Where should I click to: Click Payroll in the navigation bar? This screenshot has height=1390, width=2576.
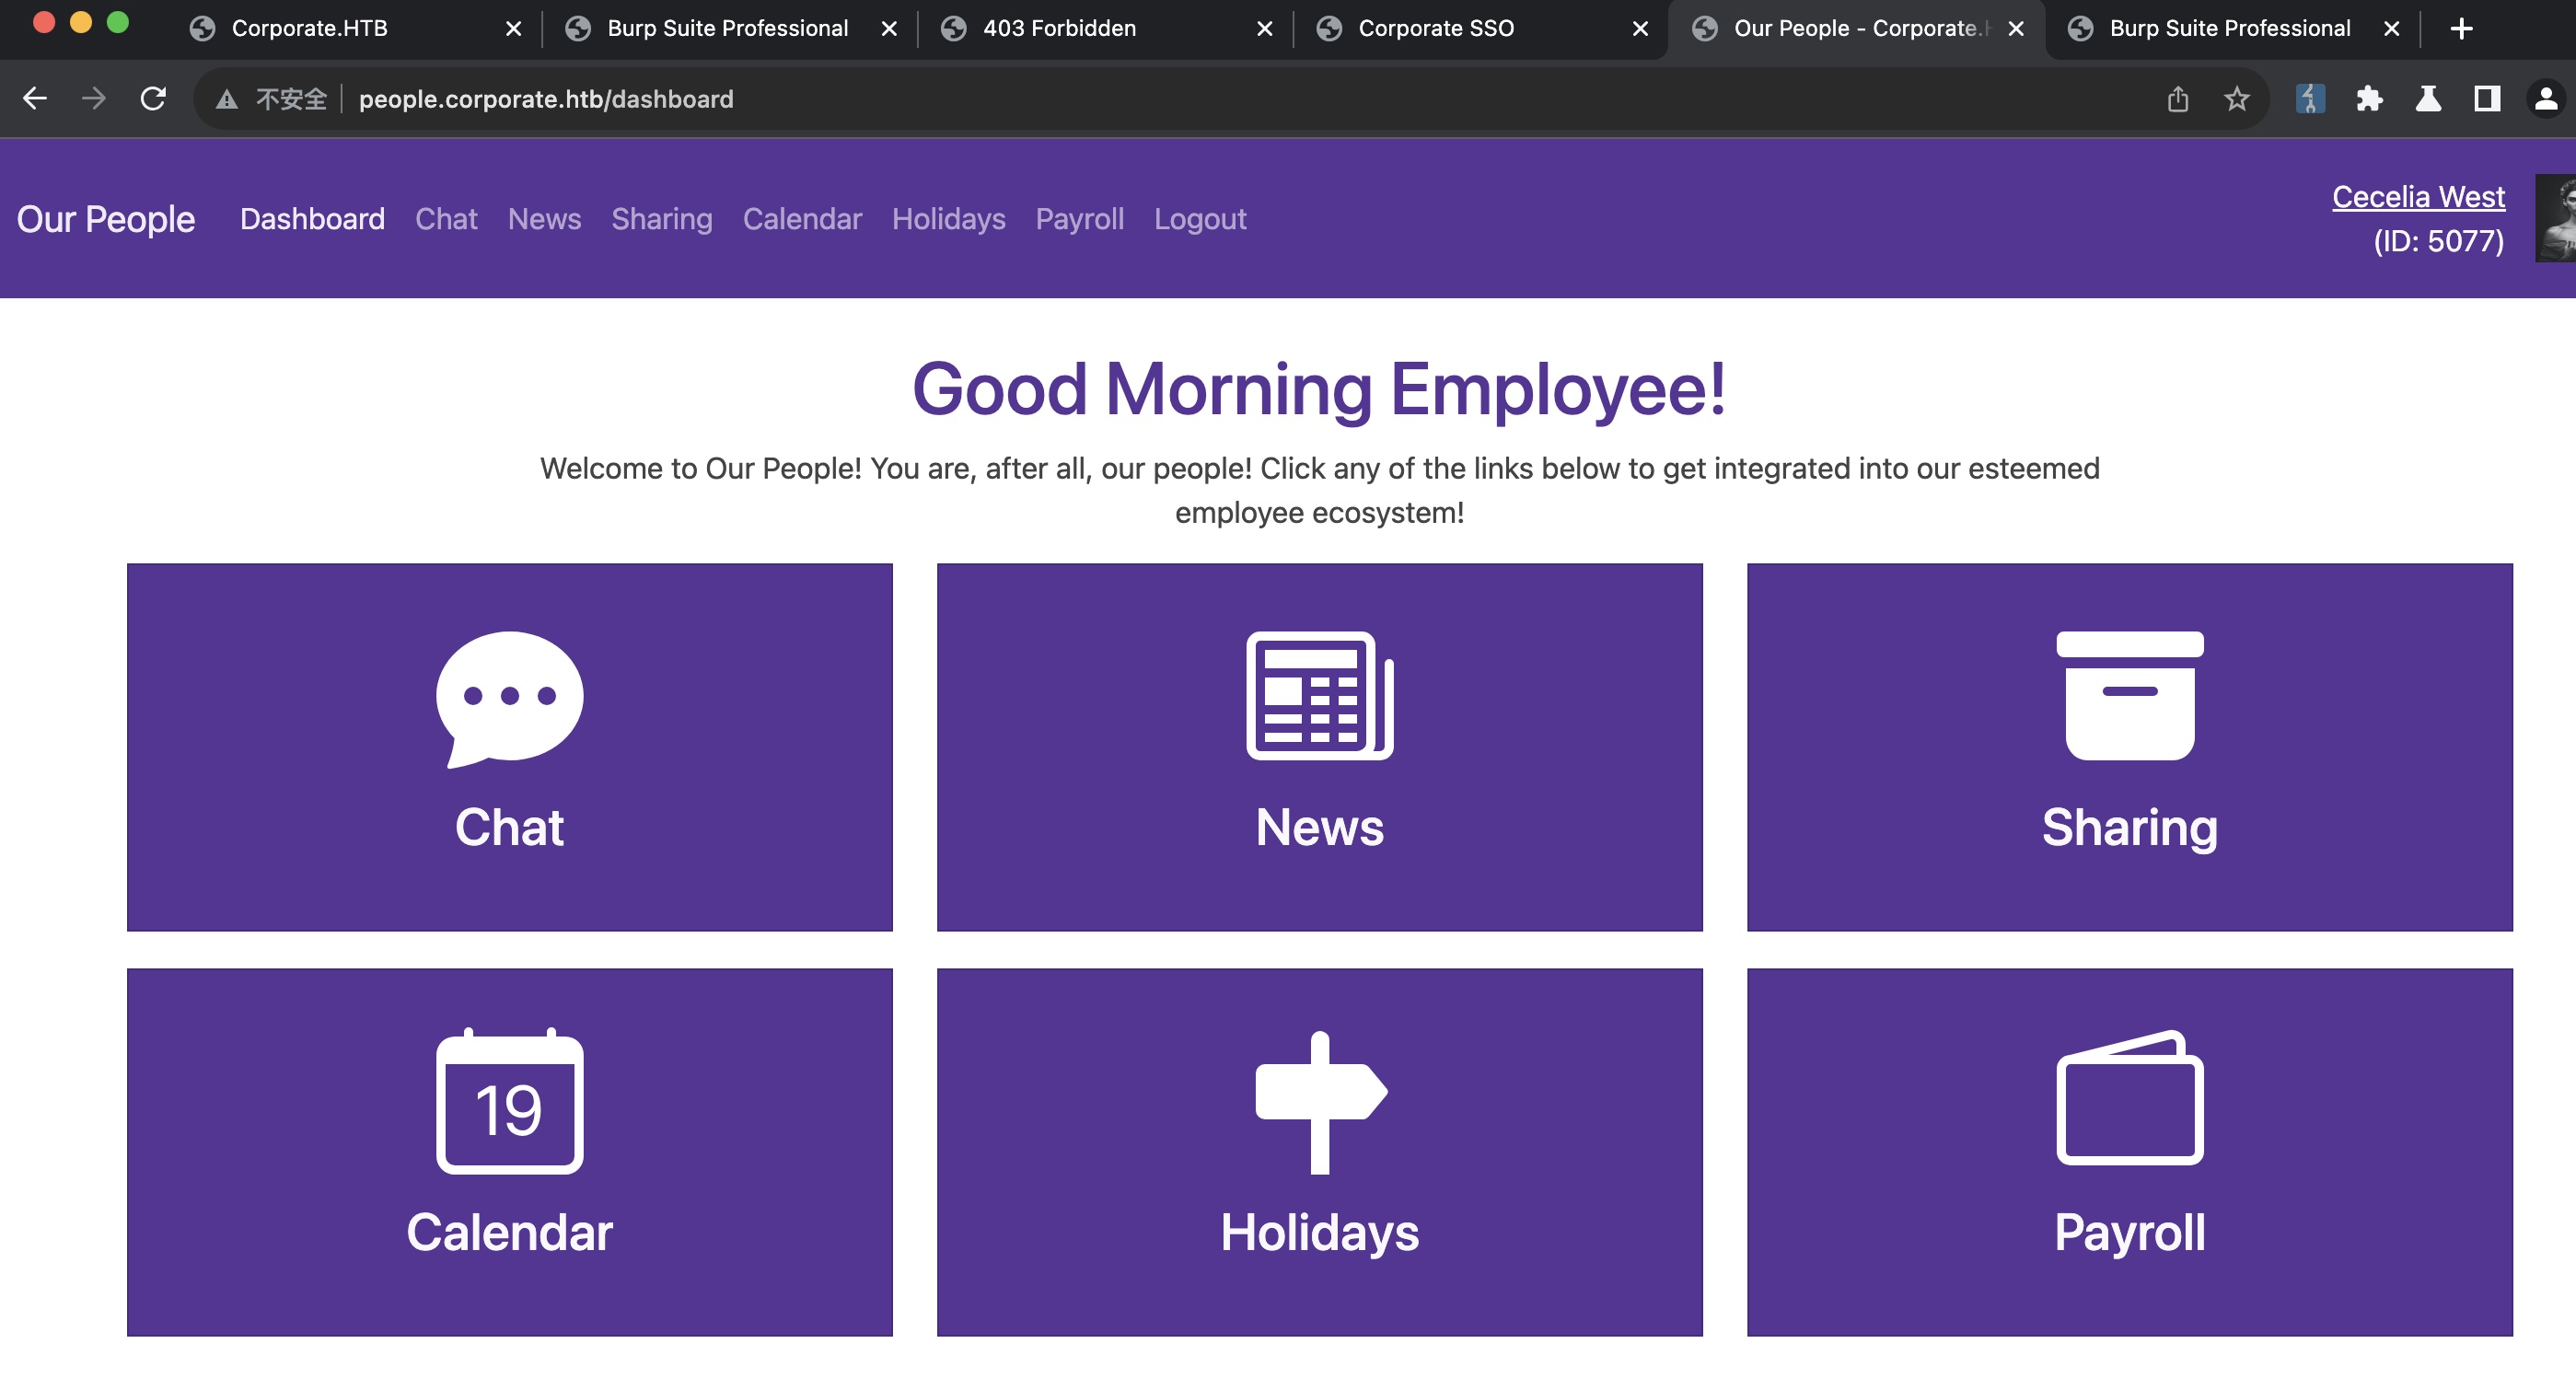tap(1079, 219)
